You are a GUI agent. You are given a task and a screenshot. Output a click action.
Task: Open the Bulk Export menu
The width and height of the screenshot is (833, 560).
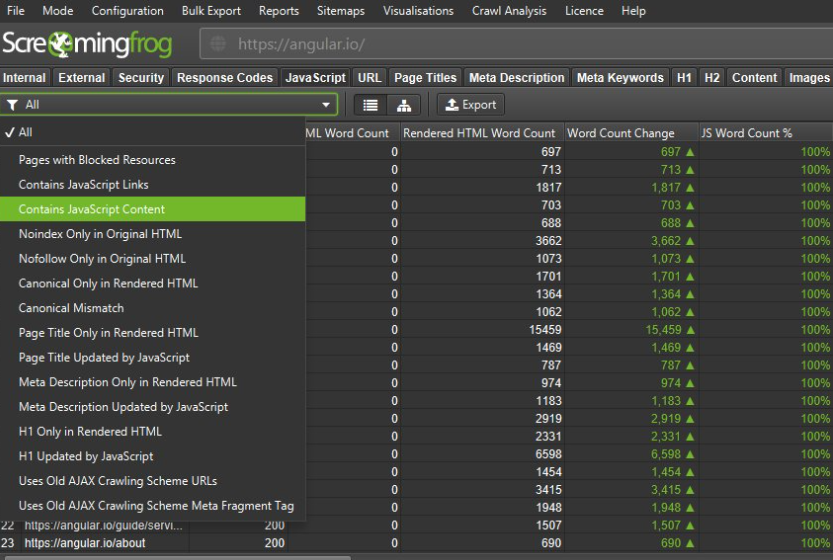(211, 11)
